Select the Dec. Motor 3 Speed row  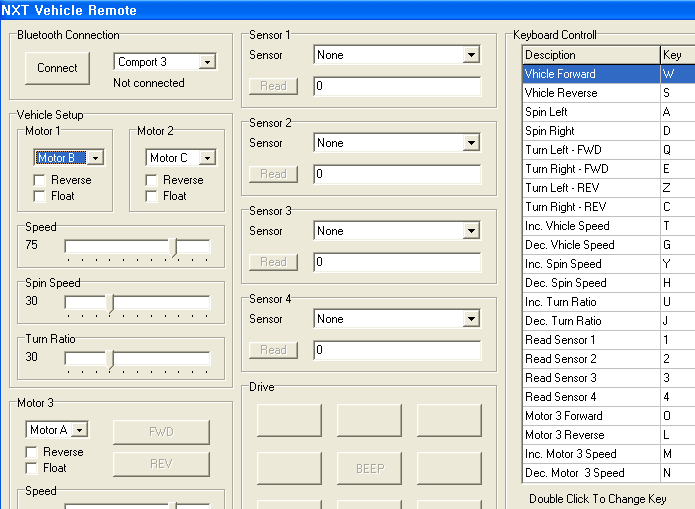click(x=609, y=473)
